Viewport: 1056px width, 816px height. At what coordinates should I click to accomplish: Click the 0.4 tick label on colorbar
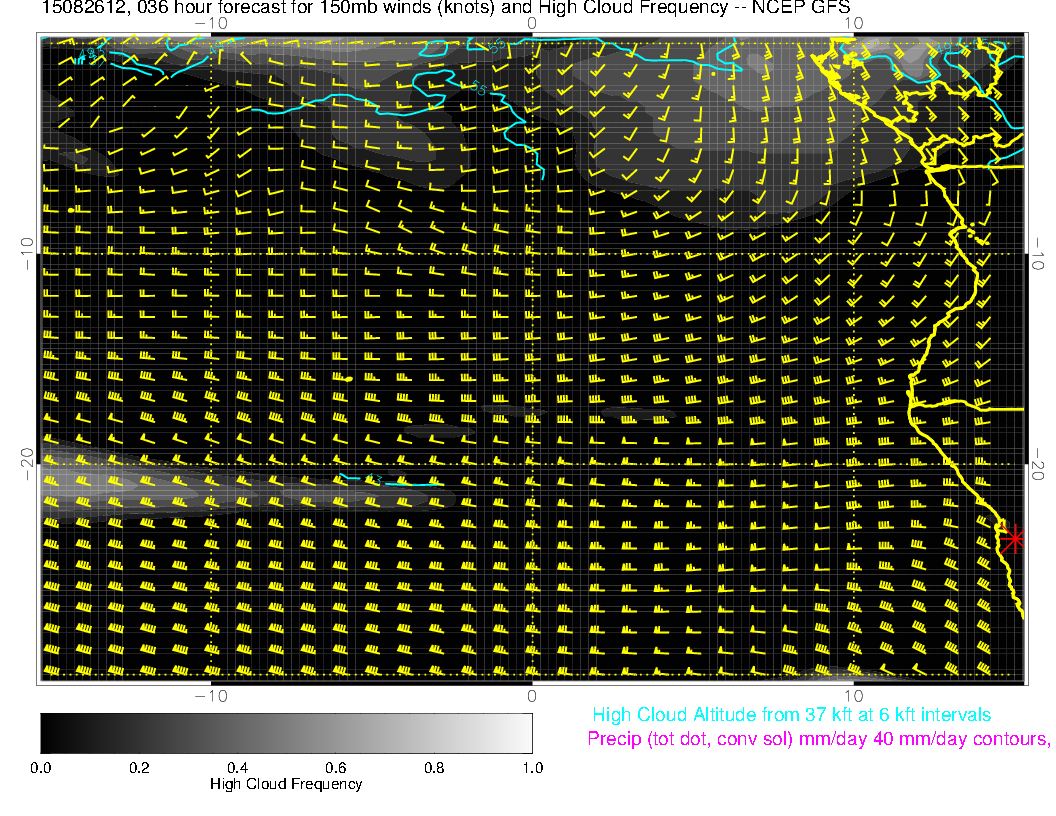[237, 768]
